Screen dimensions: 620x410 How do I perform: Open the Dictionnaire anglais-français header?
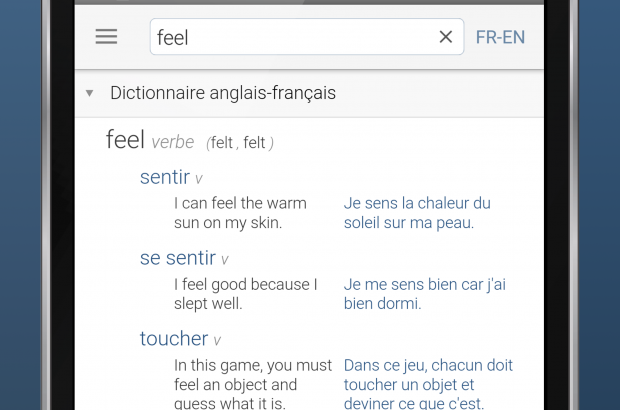point(223,93)
